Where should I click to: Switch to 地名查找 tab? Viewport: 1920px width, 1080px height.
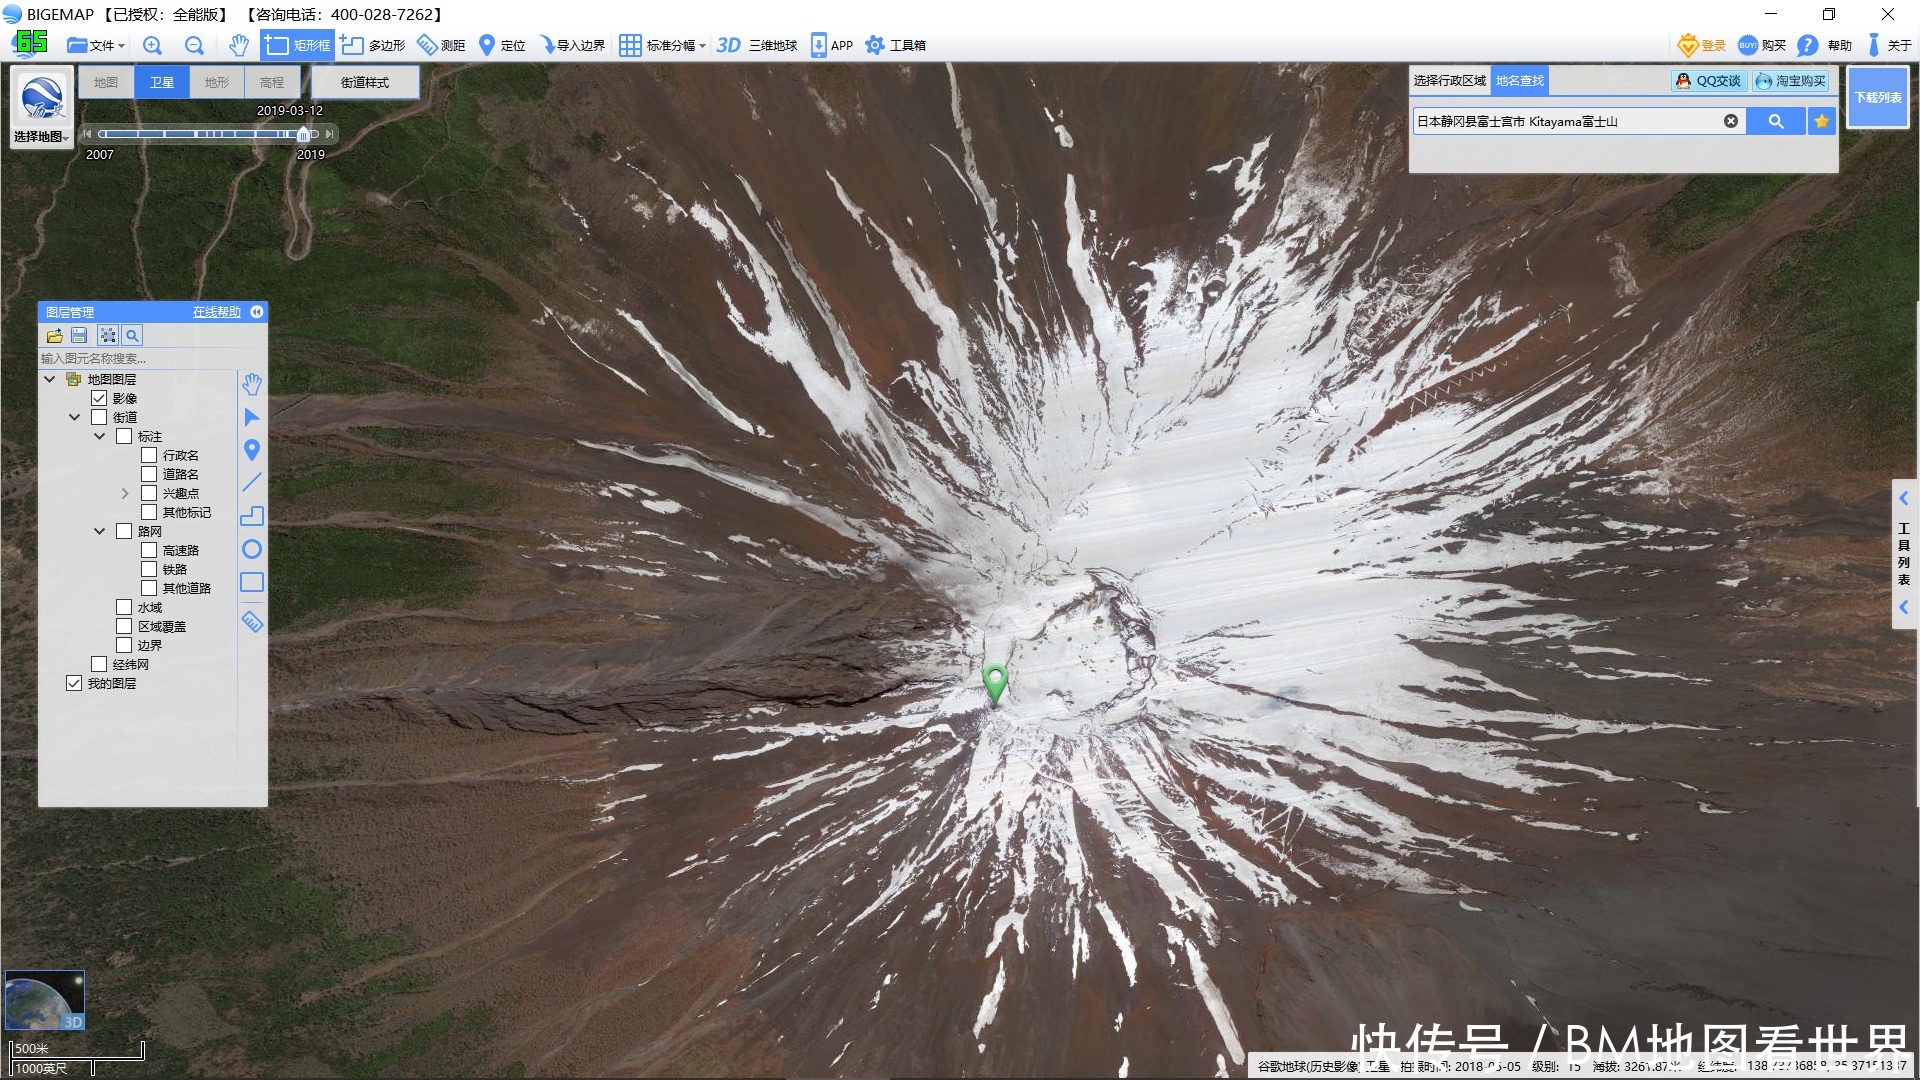[1520, 81]
